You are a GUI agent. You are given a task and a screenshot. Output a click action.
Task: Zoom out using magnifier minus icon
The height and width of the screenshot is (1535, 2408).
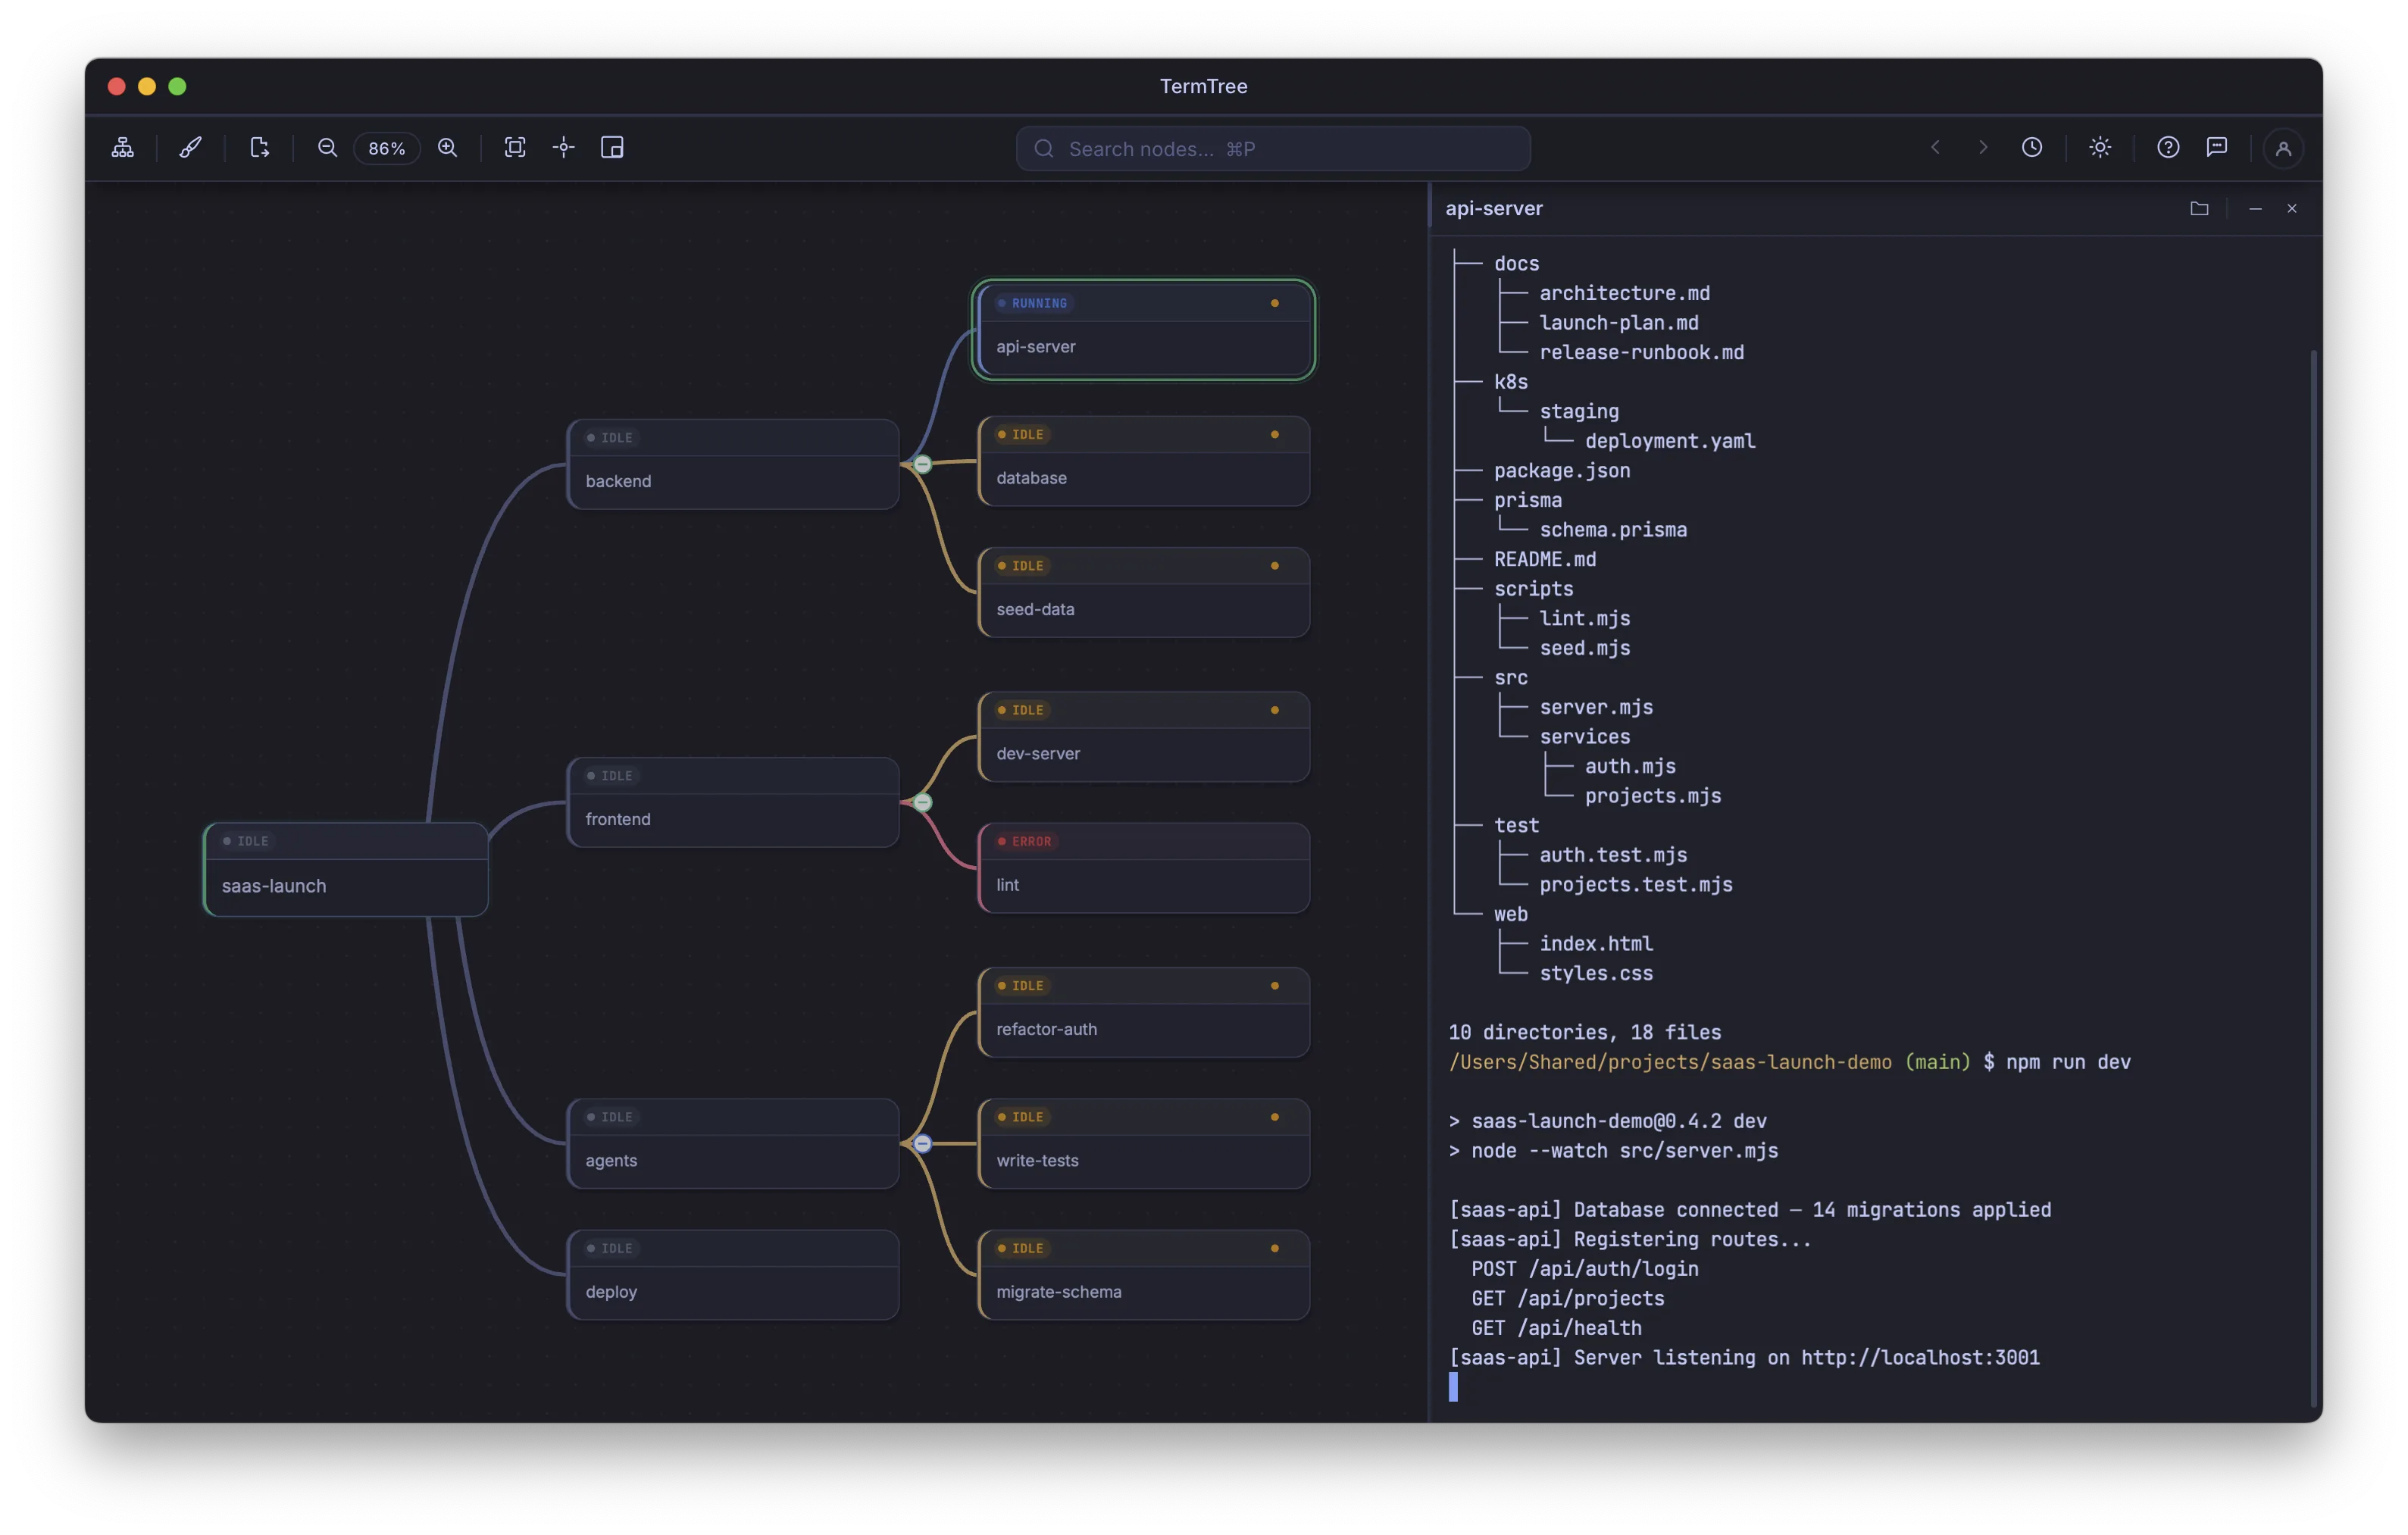click(x=327, y=148)
